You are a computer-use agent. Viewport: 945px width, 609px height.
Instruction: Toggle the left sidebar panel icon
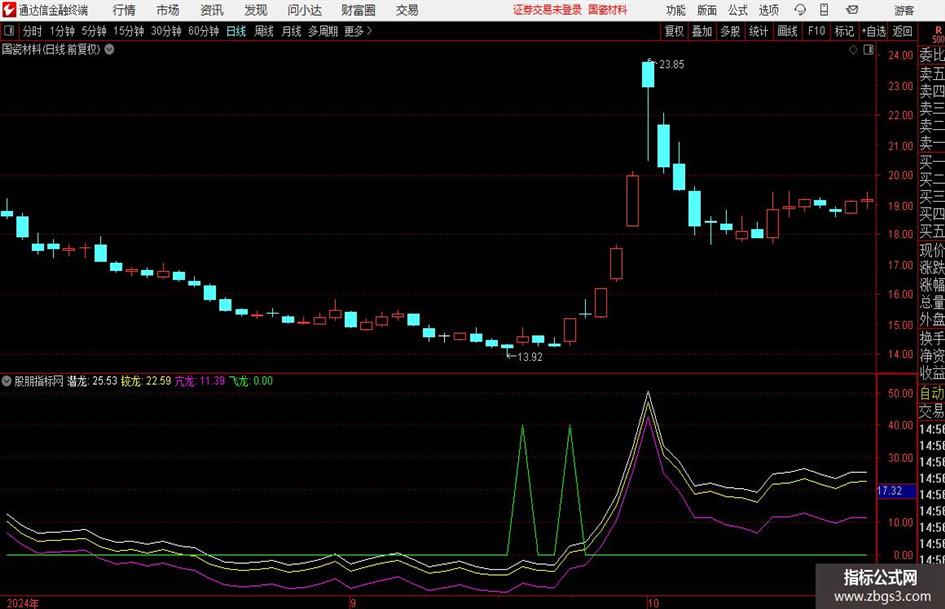[x=8, y=31]
